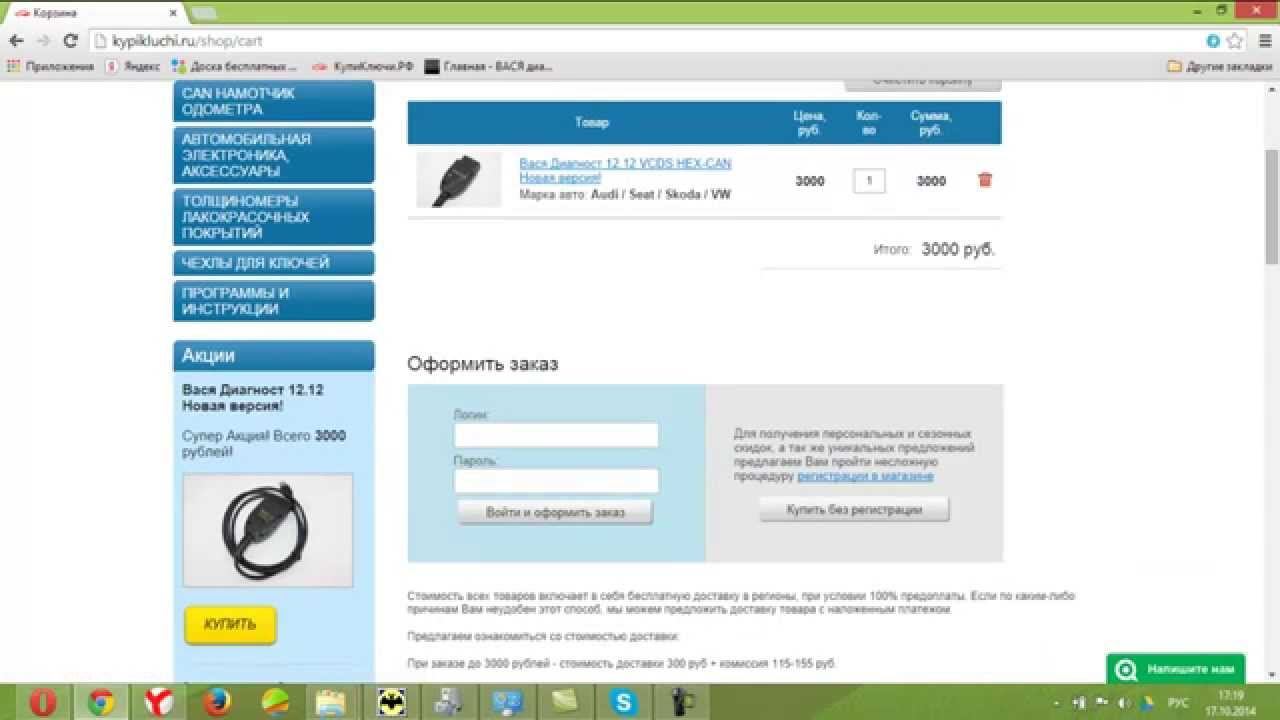The height and width of the screenshot is (720, 1280).
Task: Click Войти и оформить заказ button
Action: click(555, 512)
